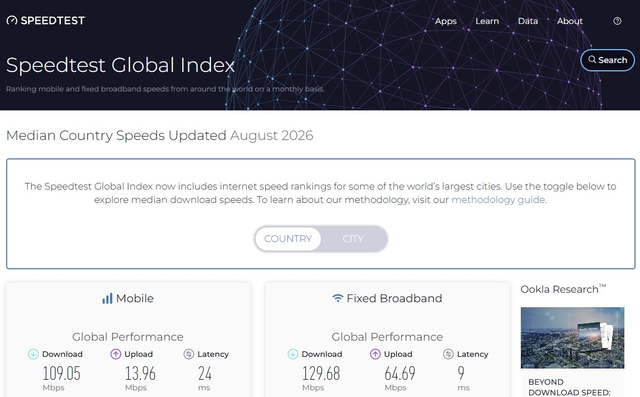Click the Mobile Download arrow icon
Screen dimensions: 640x397
click(x=33, y=354)
